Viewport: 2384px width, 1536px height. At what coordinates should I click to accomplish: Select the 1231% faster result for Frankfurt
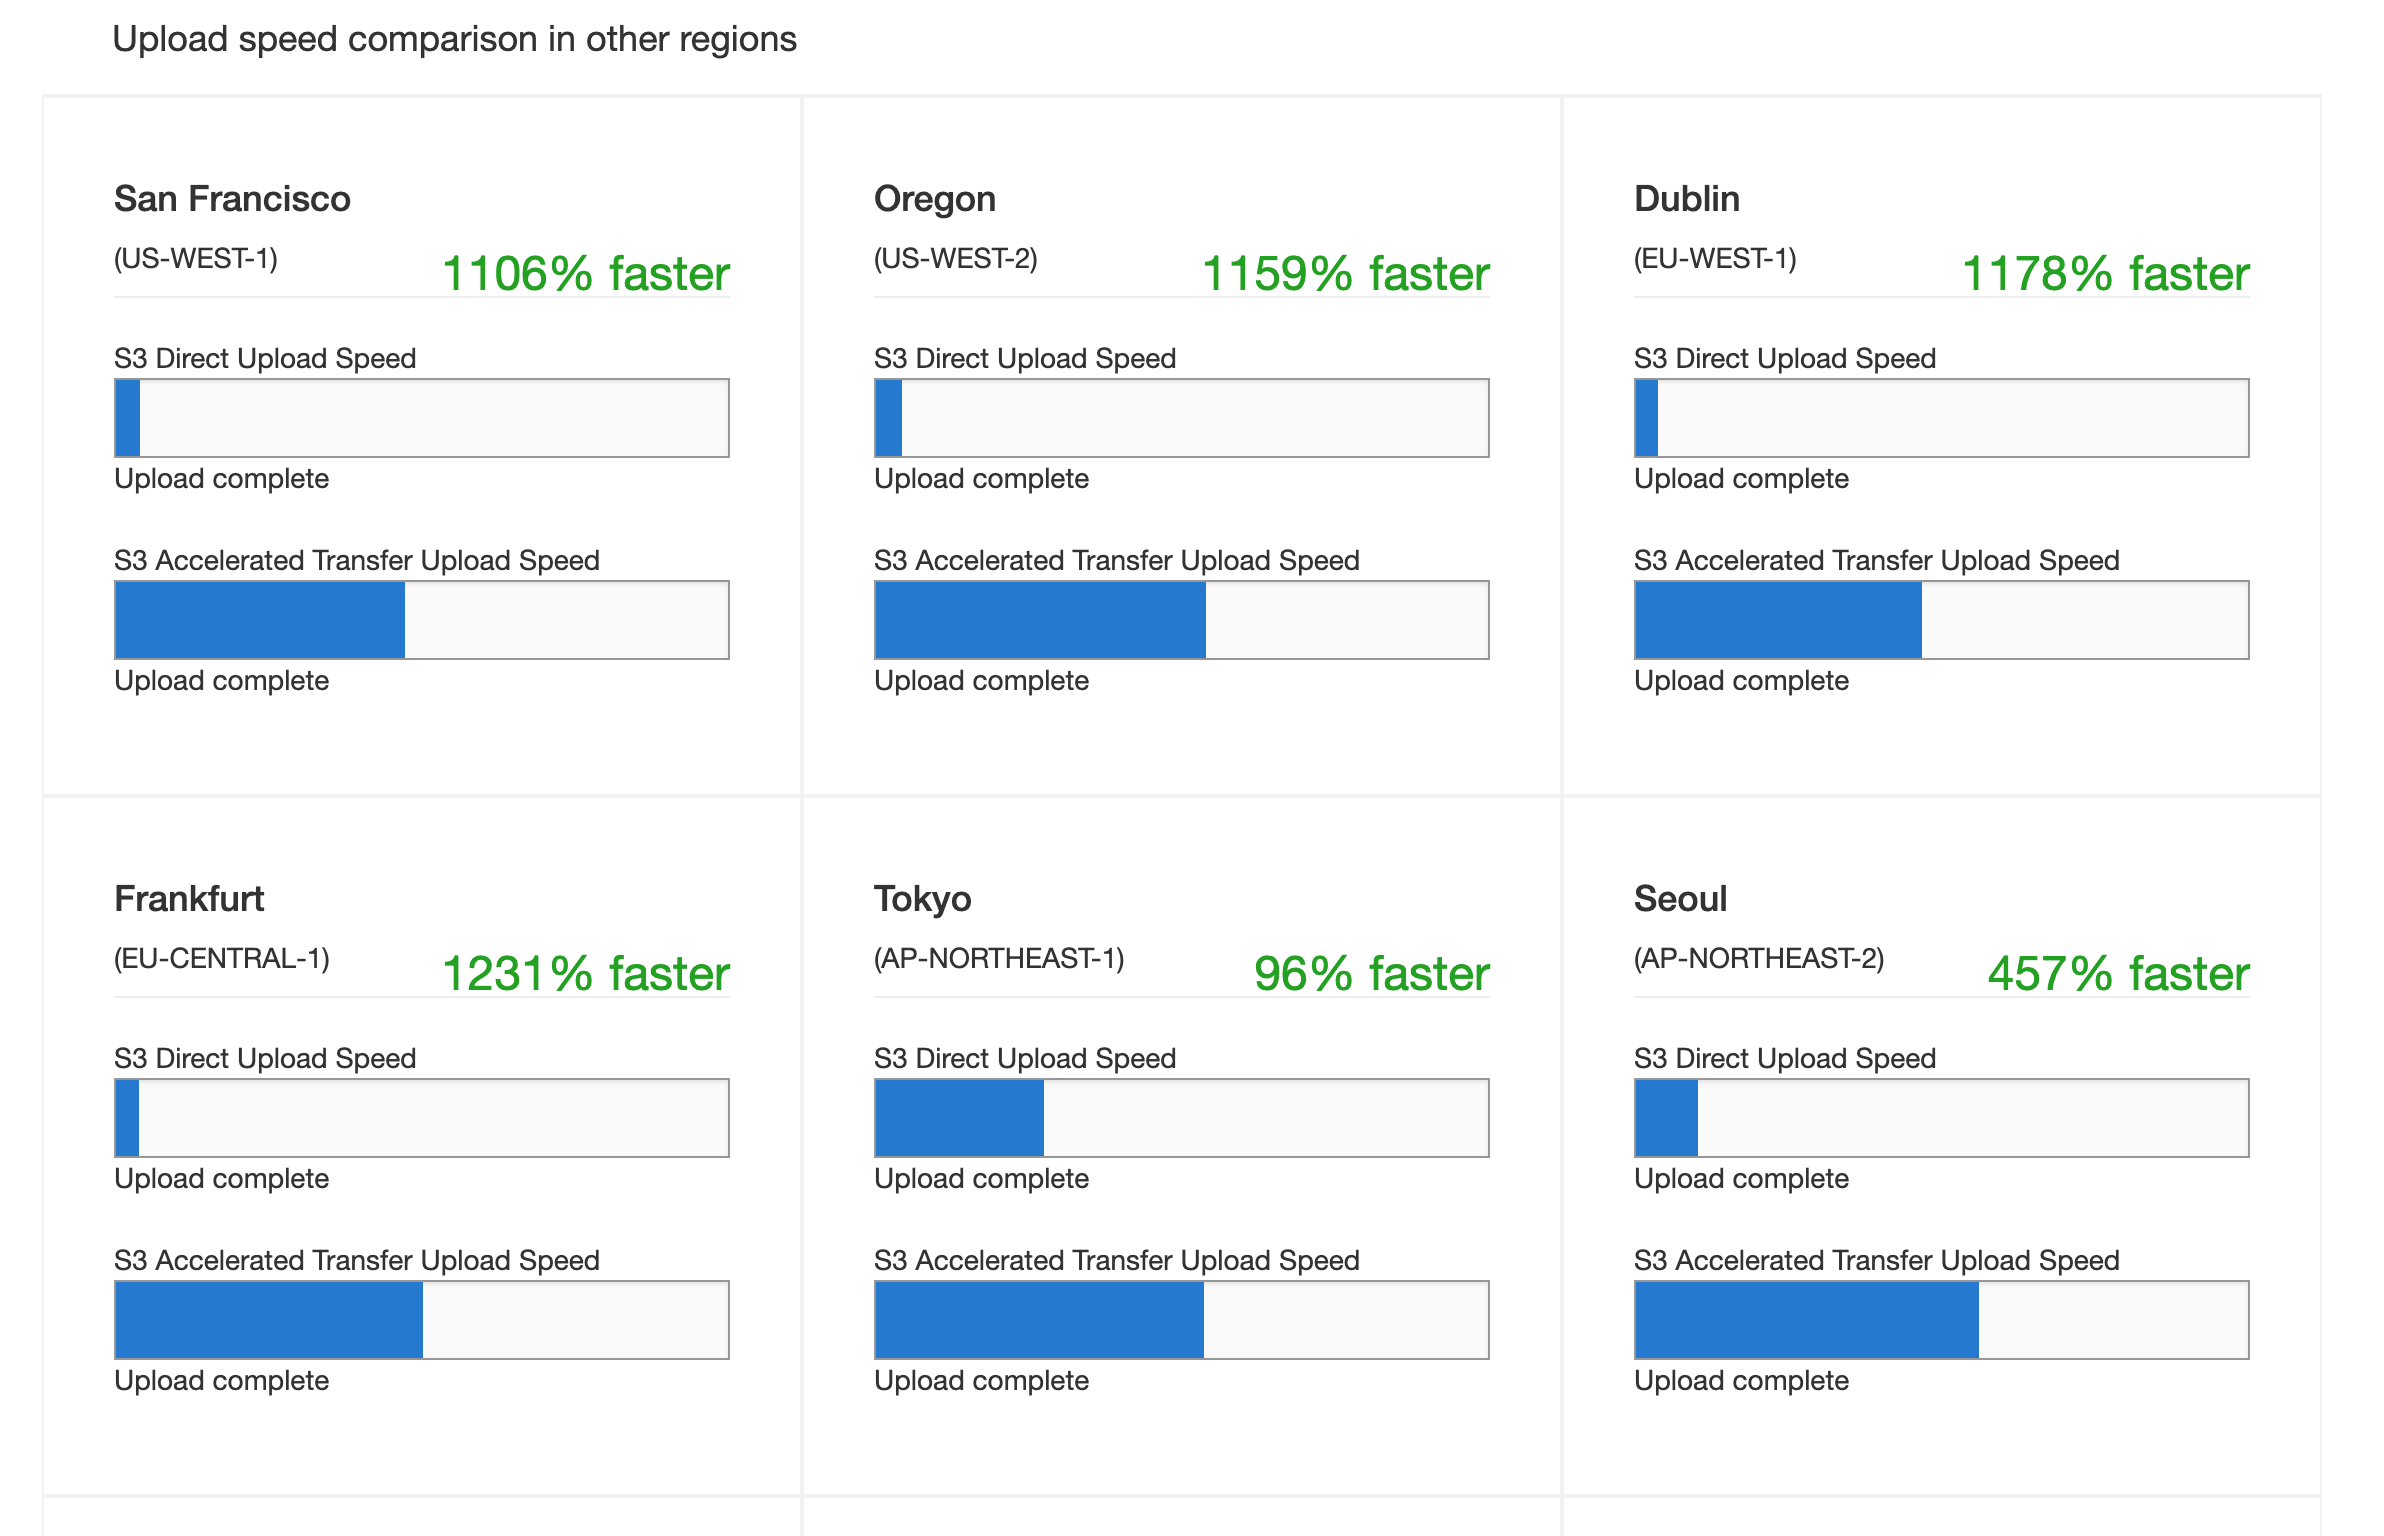click(x=585, y=972)
